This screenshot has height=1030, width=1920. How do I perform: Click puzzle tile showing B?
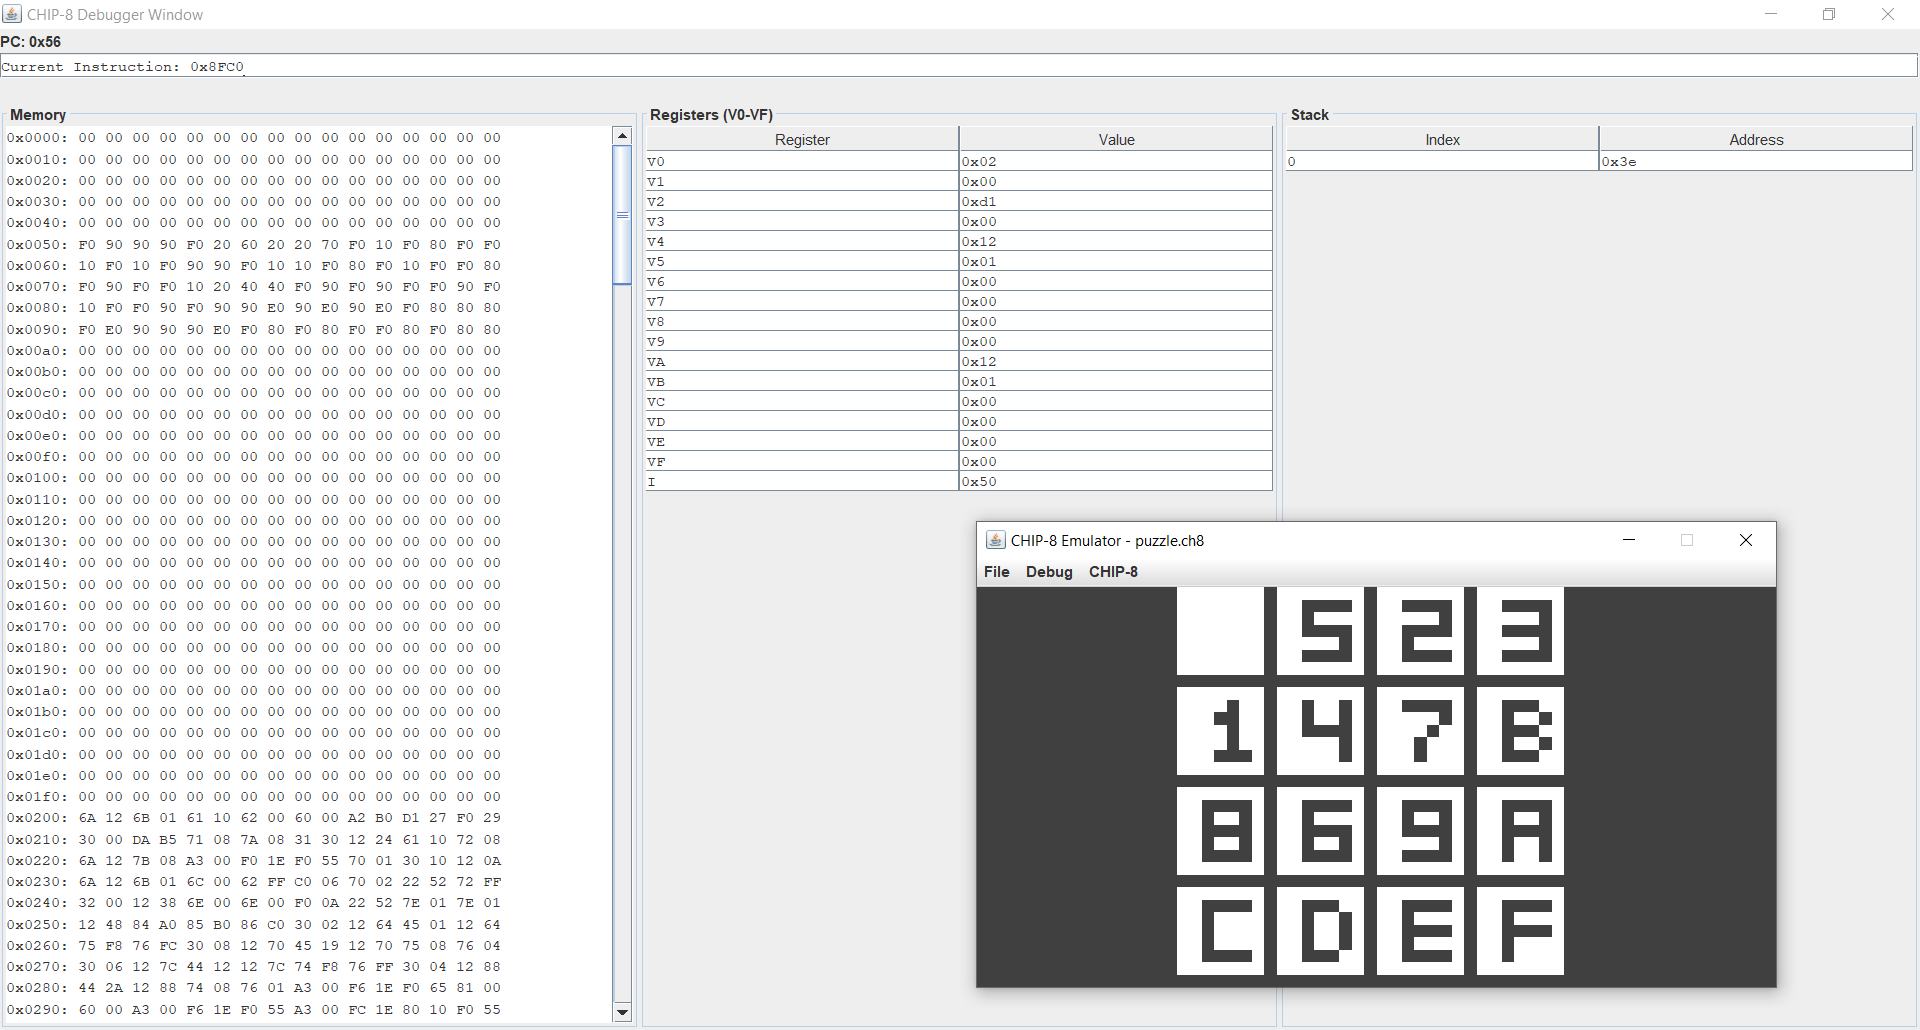1520,731
